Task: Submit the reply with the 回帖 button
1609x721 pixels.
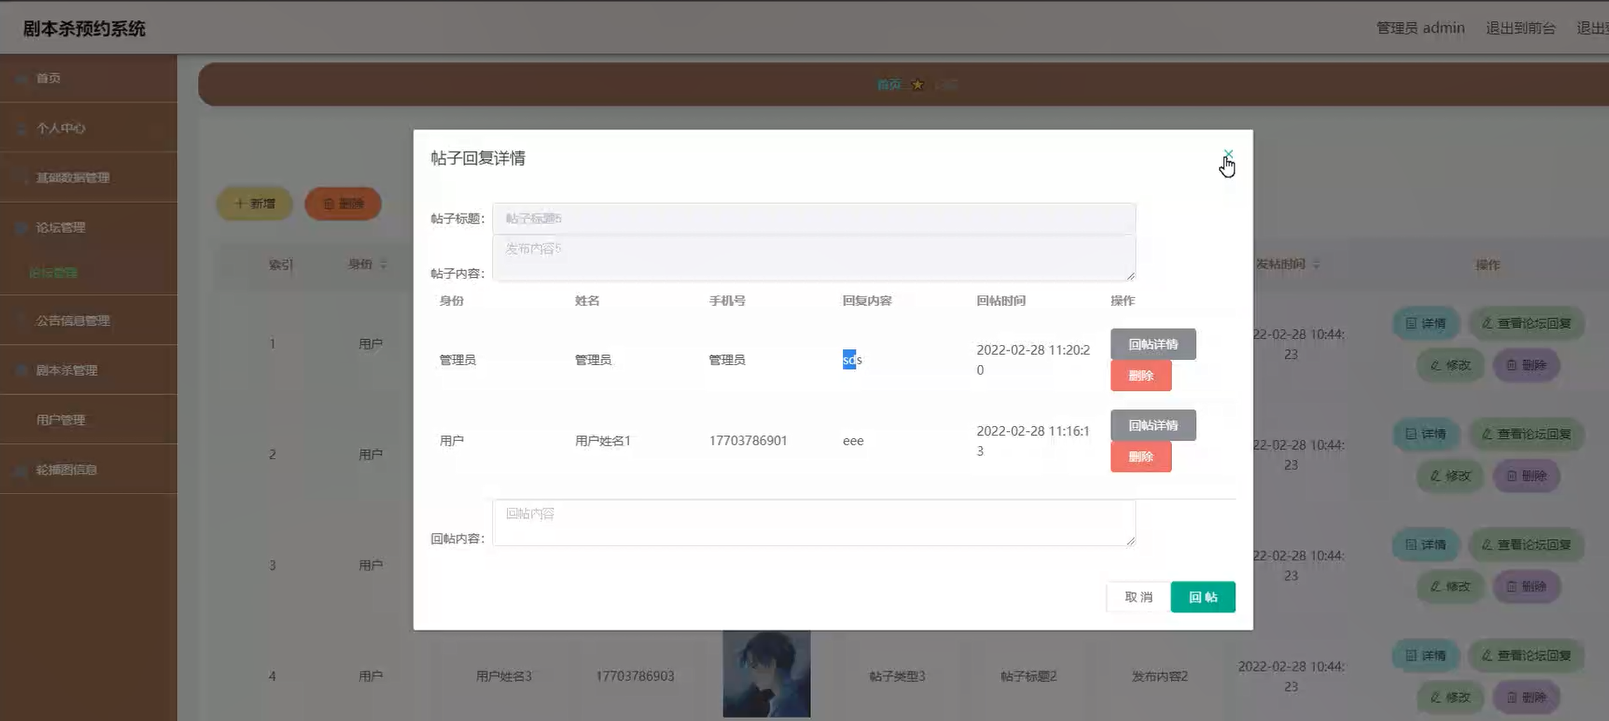Action: 1203,597
